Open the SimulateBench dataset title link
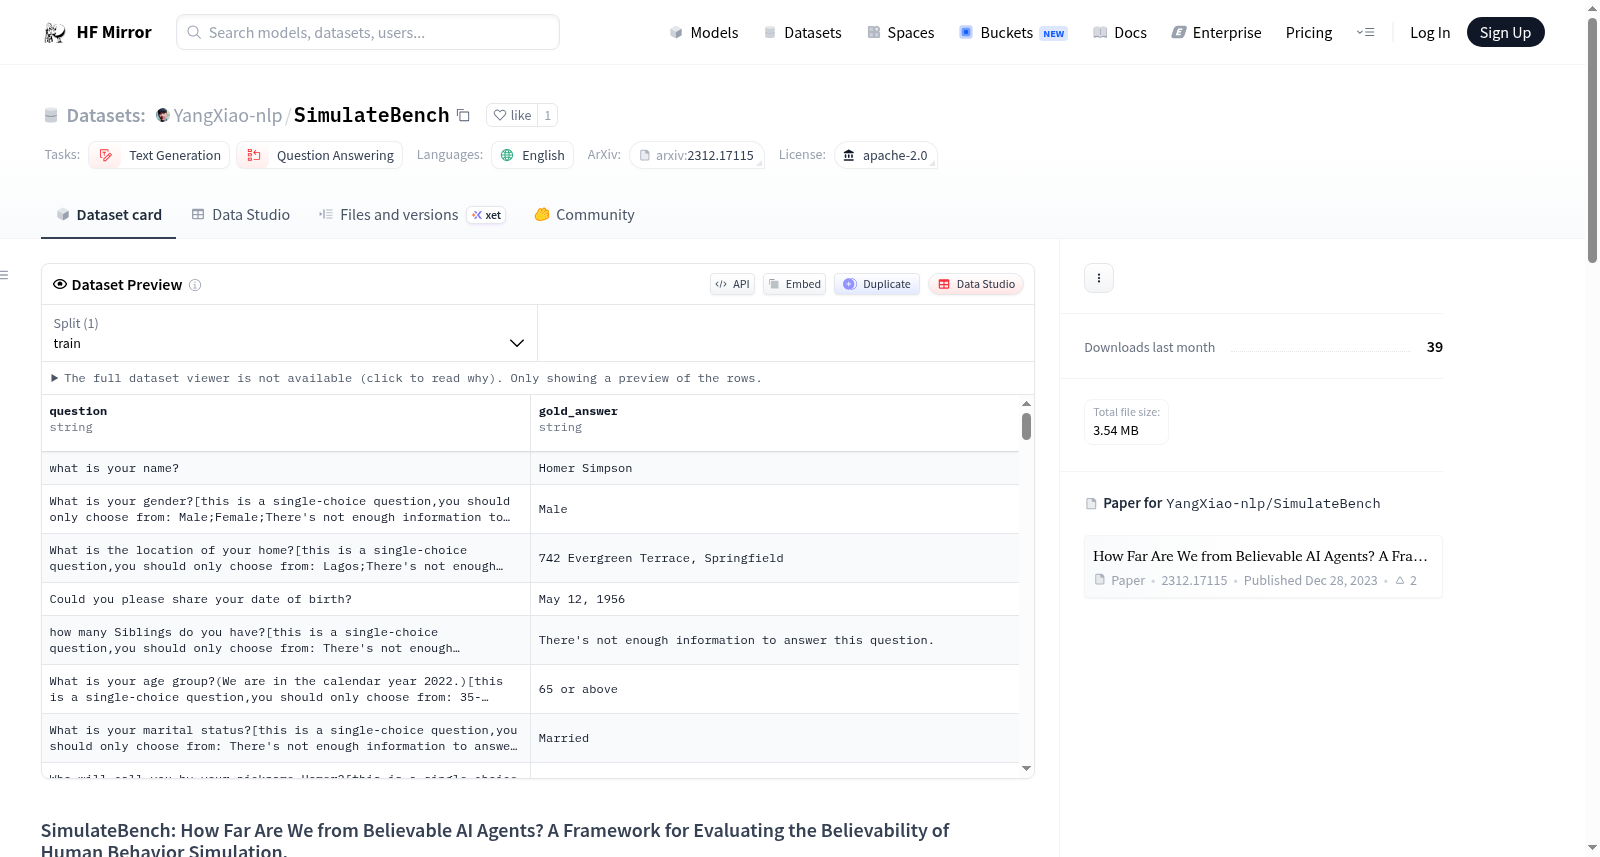This screenshot has height=857, width=1600. pyautogui.click(x=371, y=115)
